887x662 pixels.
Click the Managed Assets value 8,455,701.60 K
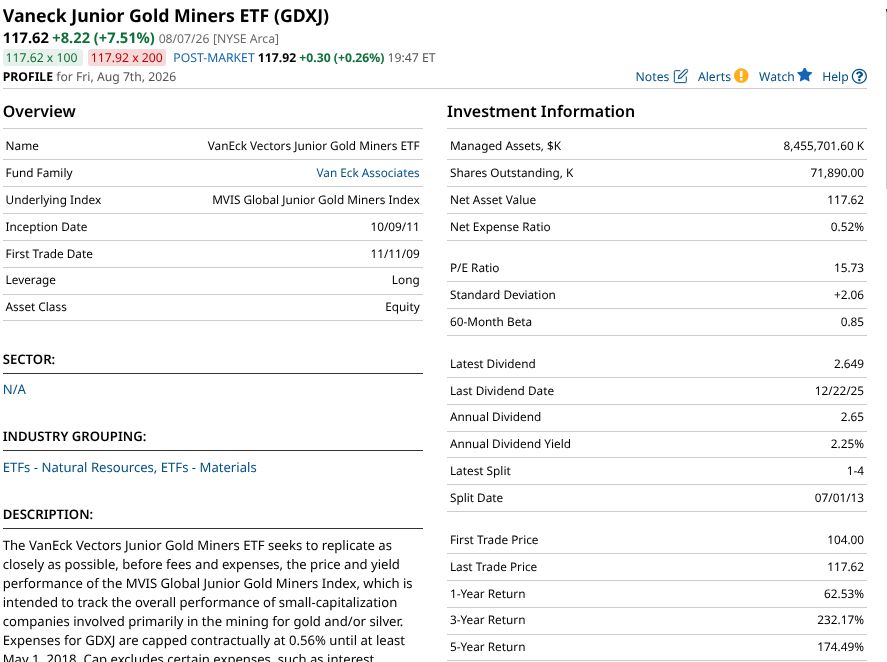point(824,146)
